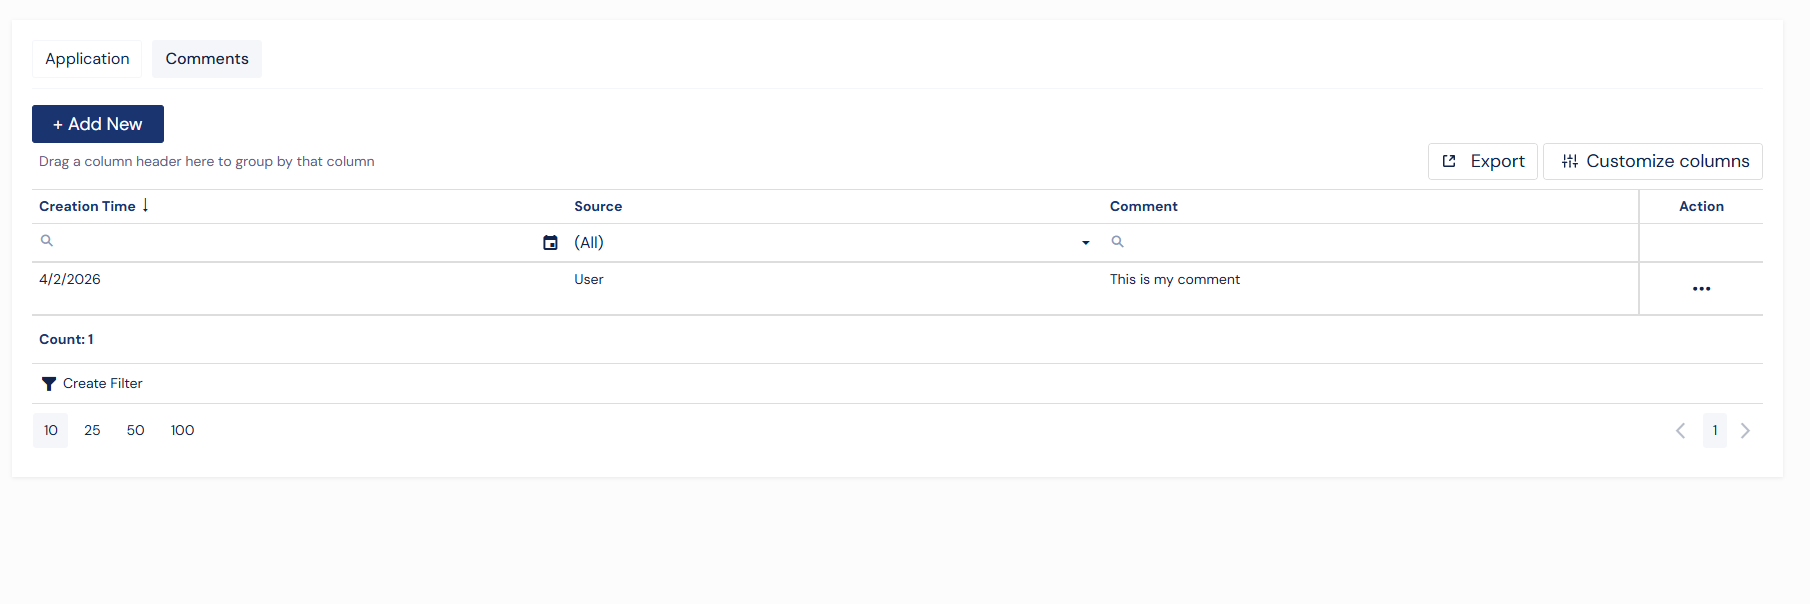Switch to the Application tab
Screen dimensions: 1810x604
tap(87, 59)
